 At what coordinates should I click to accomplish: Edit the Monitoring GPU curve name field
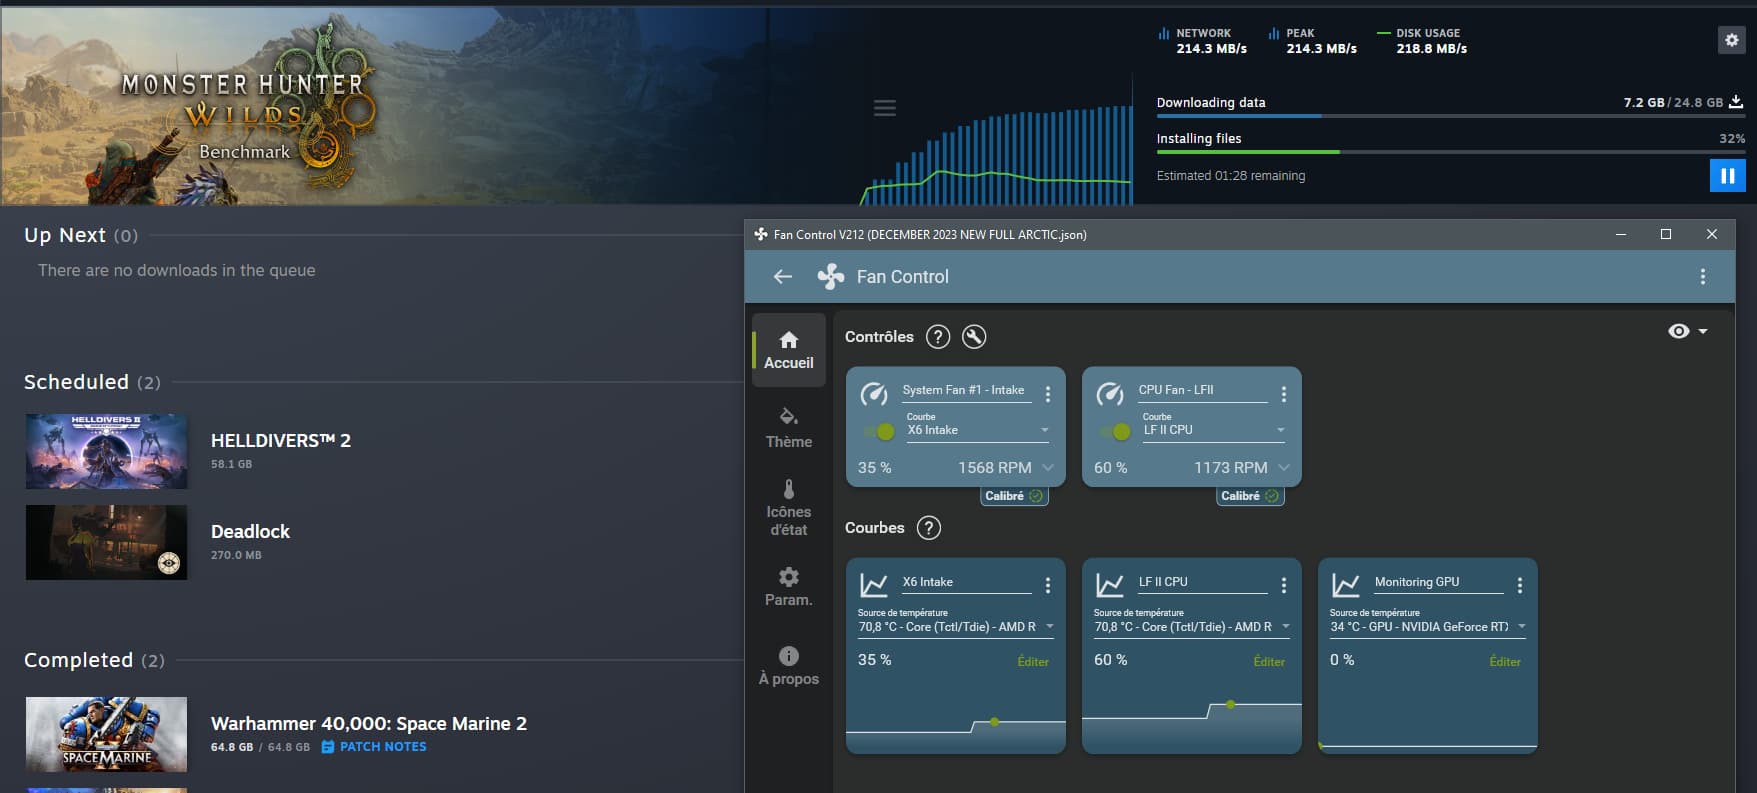point(1438,583)
